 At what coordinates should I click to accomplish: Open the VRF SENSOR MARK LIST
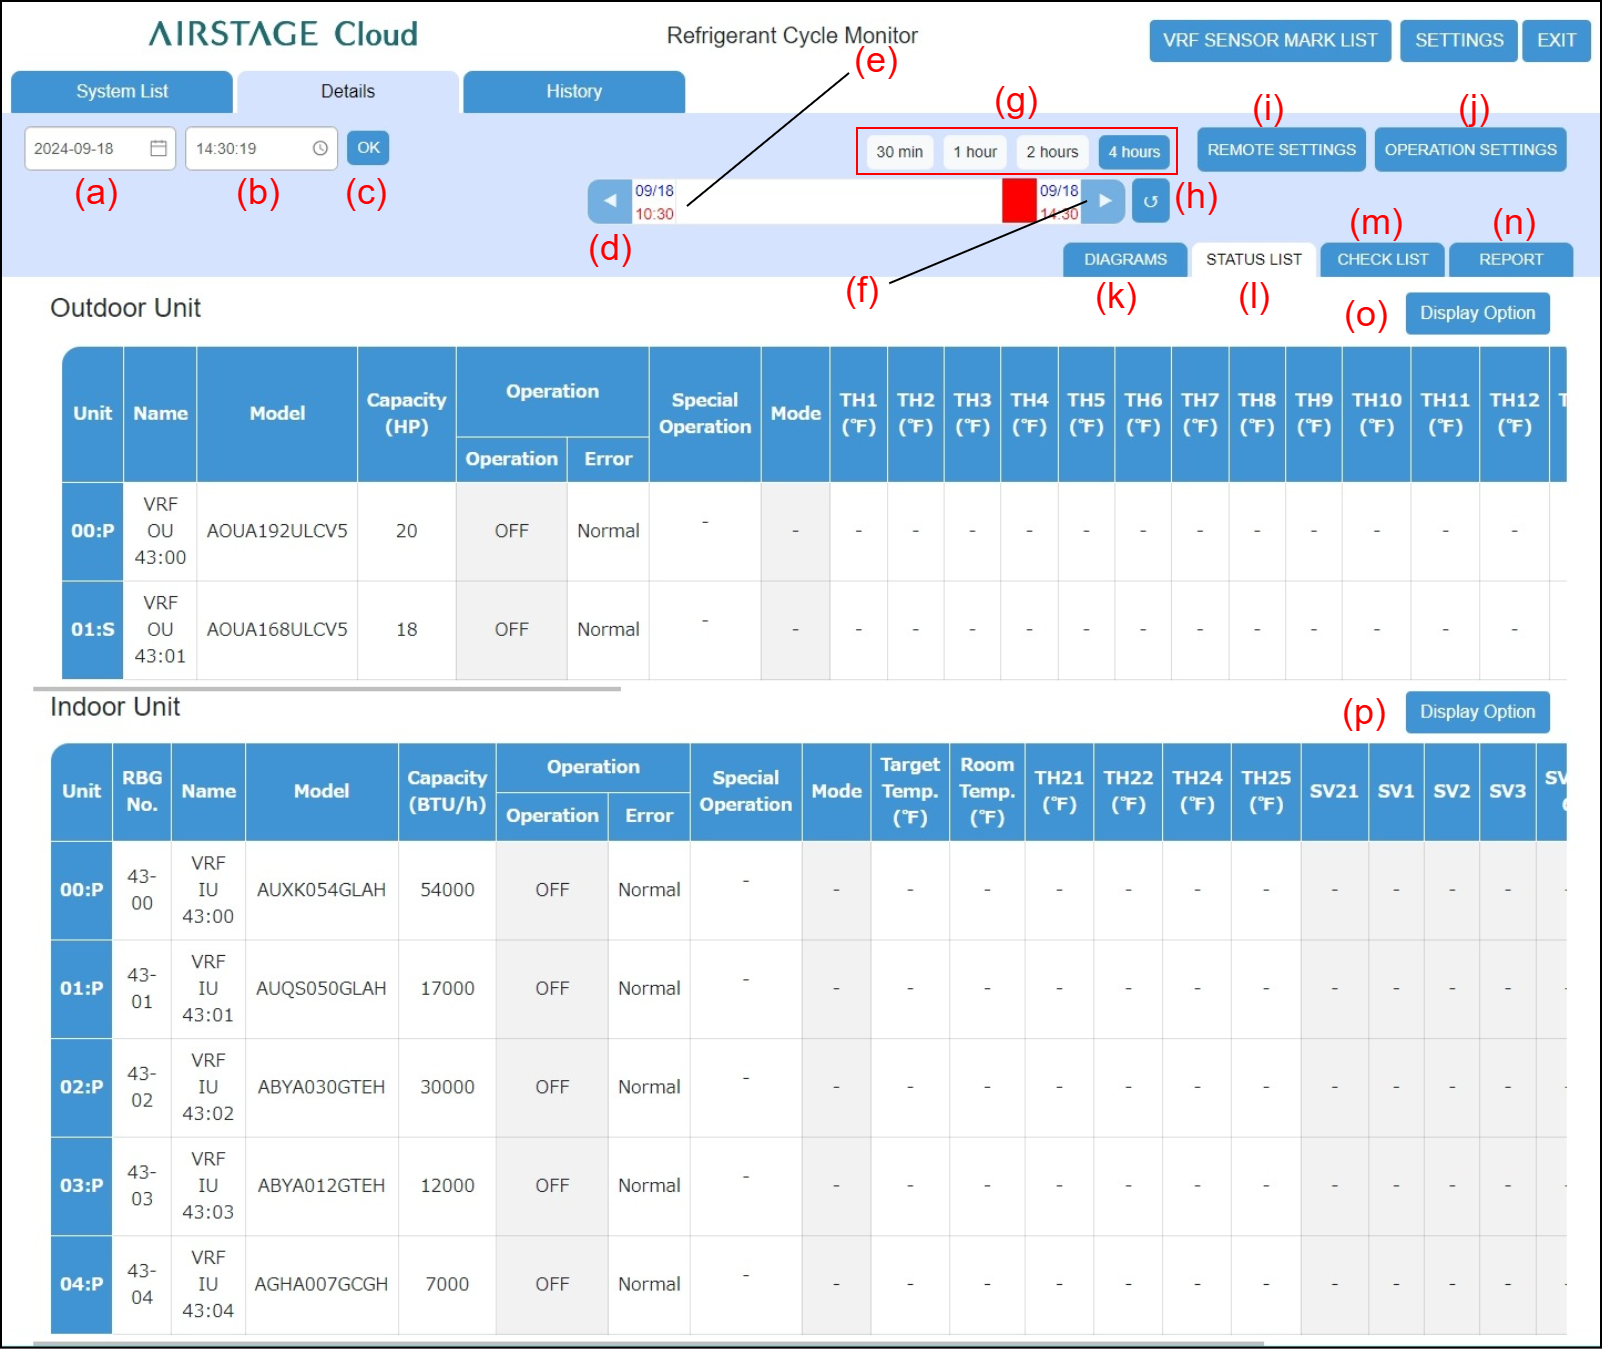coord(1270,41)
